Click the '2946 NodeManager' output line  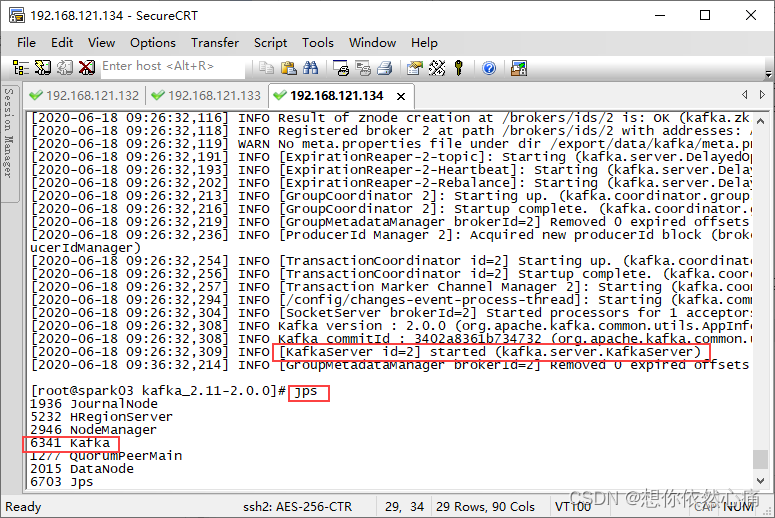pyautogui.click(x=93, y=430)
